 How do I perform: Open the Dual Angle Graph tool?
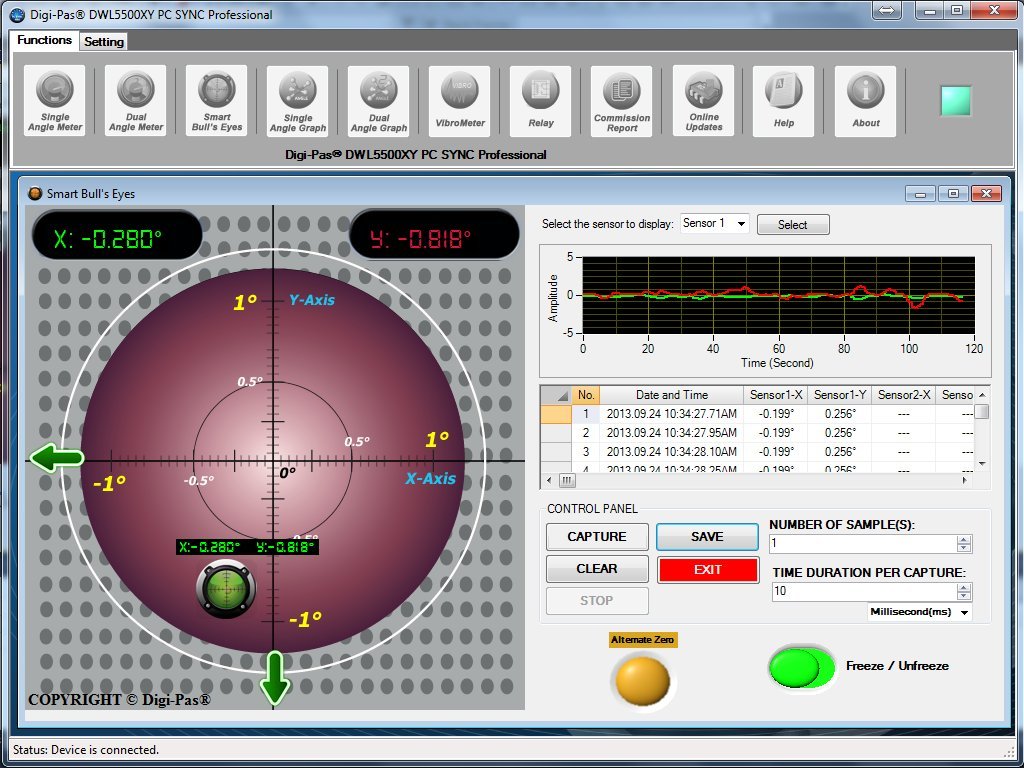[379, 101]
